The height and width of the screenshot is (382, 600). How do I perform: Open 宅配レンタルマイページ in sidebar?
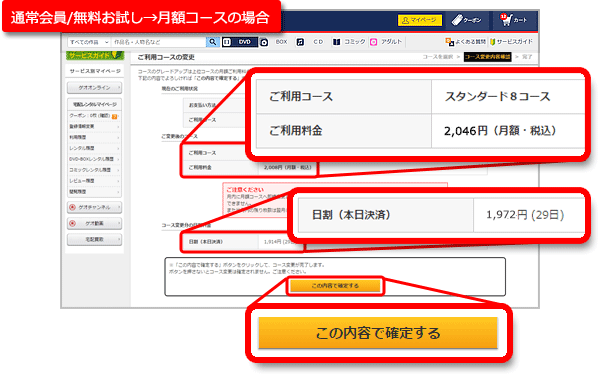pyautogui.click(x=95, y=104)
